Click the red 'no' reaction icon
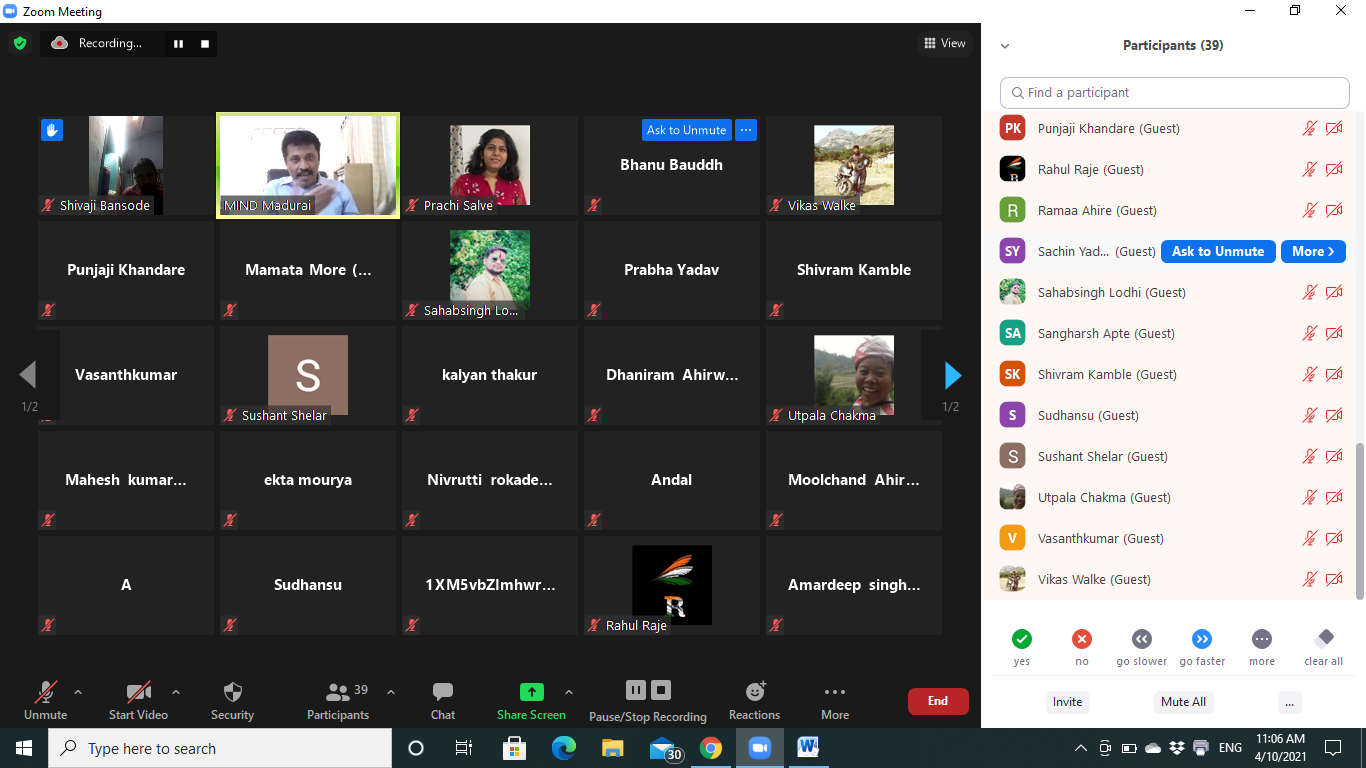This screenshot has height=768, width=1366. pos(1081,639)
